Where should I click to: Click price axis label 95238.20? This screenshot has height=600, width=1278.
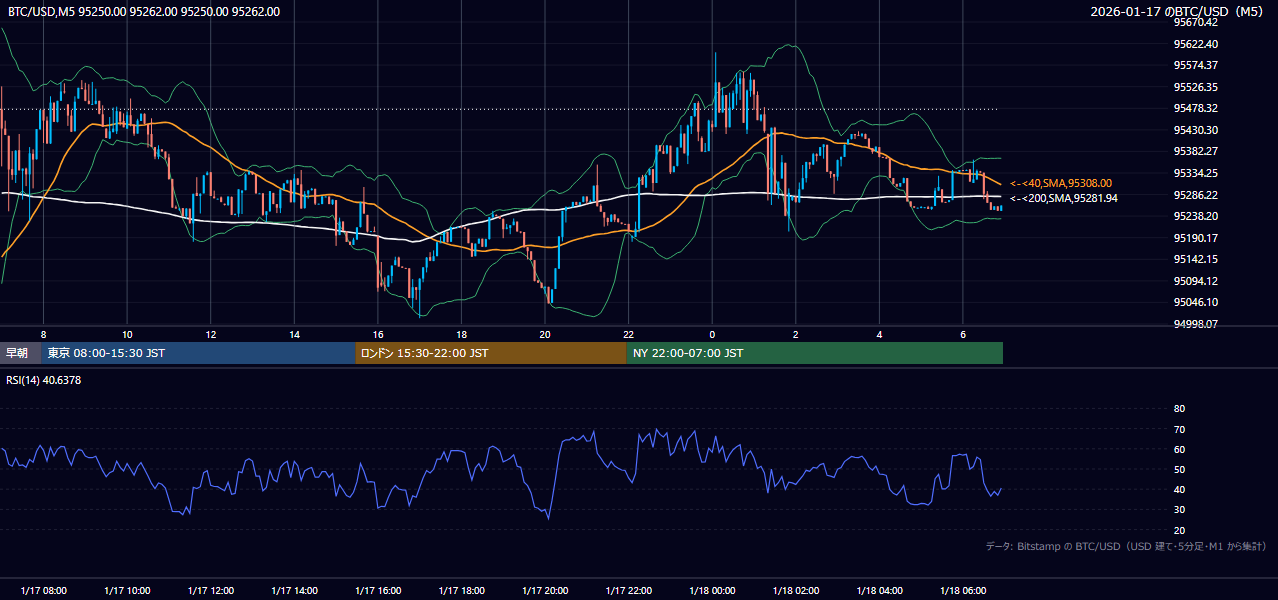coord(1195,216)
